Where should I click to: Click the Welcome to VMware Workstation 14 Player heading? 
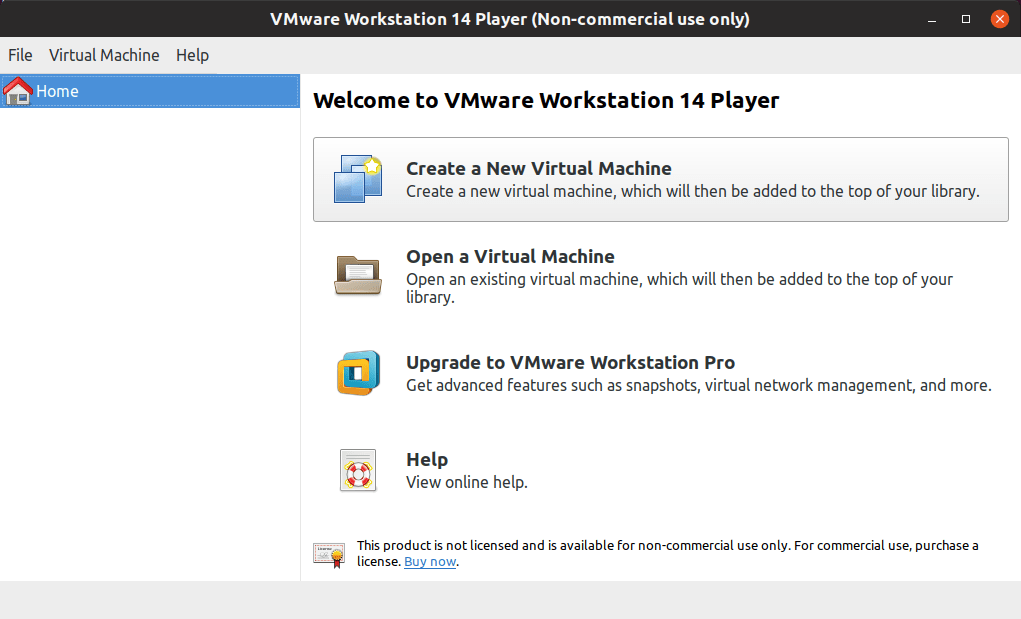coord(546,100)
